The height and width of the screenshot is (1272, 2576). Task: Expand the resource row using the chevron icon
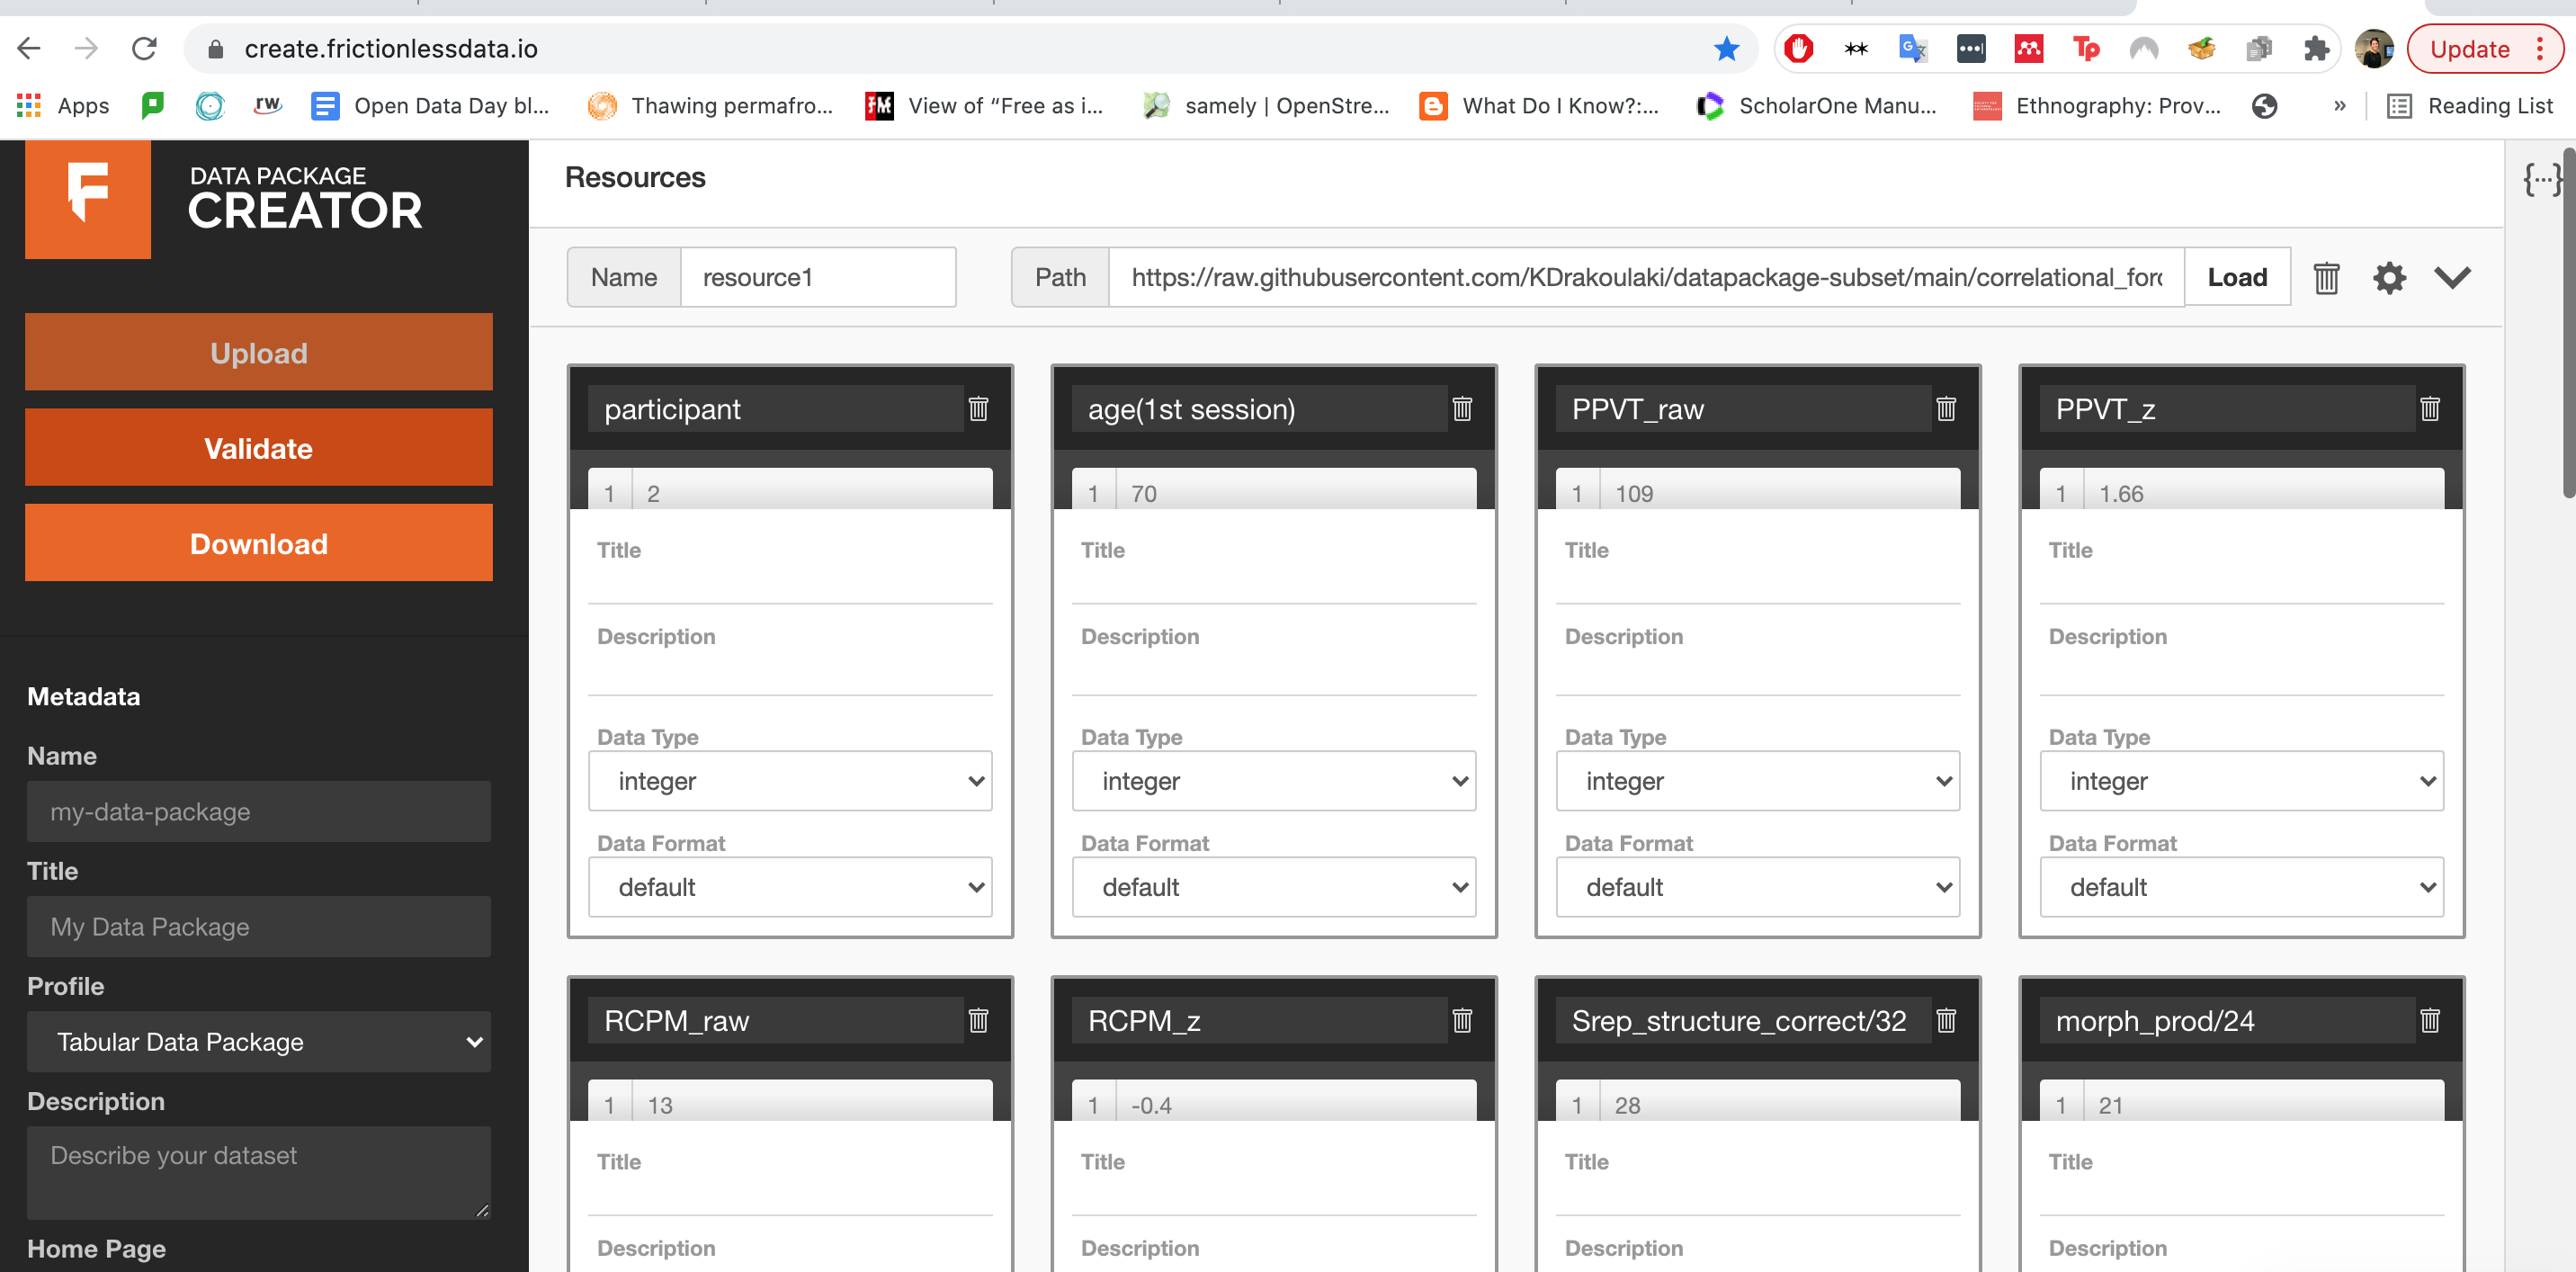click(x=2451, y=276)
